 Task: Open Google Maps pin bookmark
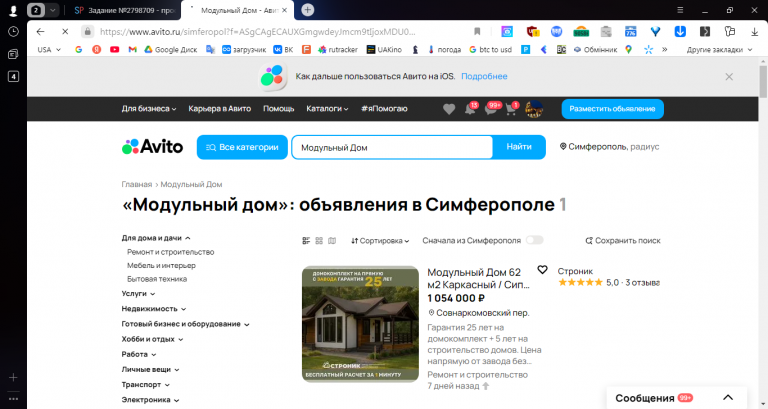click(628, 49)
